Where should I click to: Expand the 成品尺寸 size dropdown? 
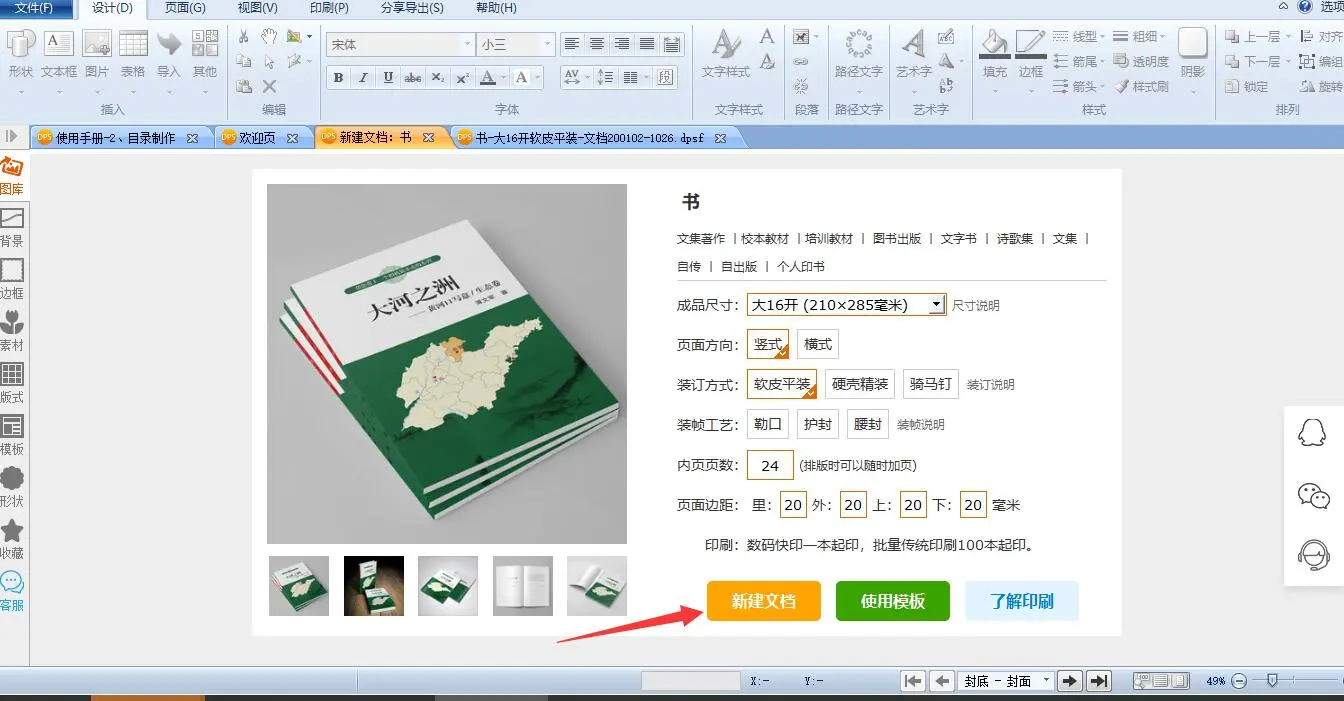pyautogui.click(x=936, y=305)
